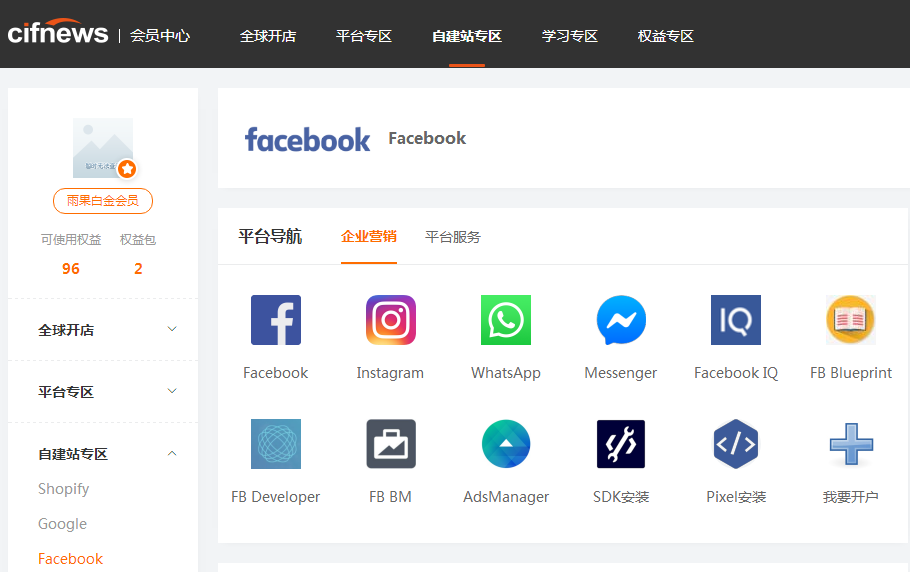The height and width of the screenshot is (572, 910).
Task: Open Shopify in the sidebar
Action: [63, 488]
